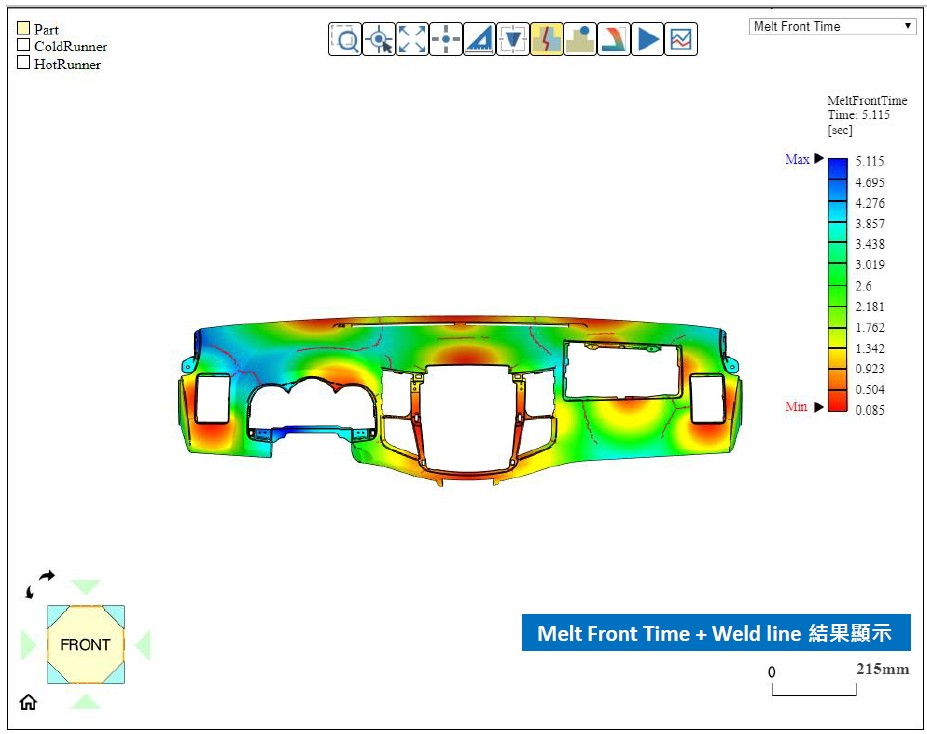The height and width of the screenshot is (734, 927).
Task: Click the FRONT face of view cube
Action: tap(85, 645)
